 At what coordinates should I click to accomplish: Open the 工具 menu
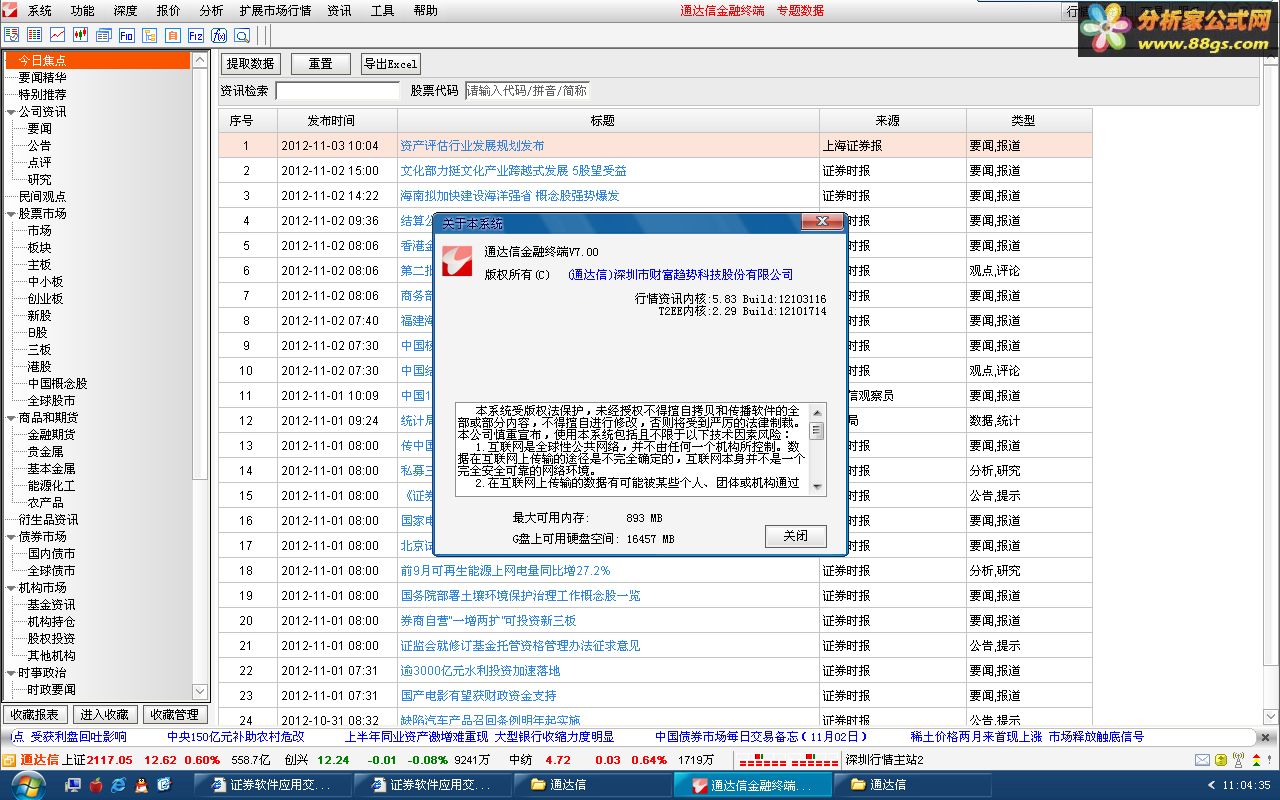(x=382, y=11)
